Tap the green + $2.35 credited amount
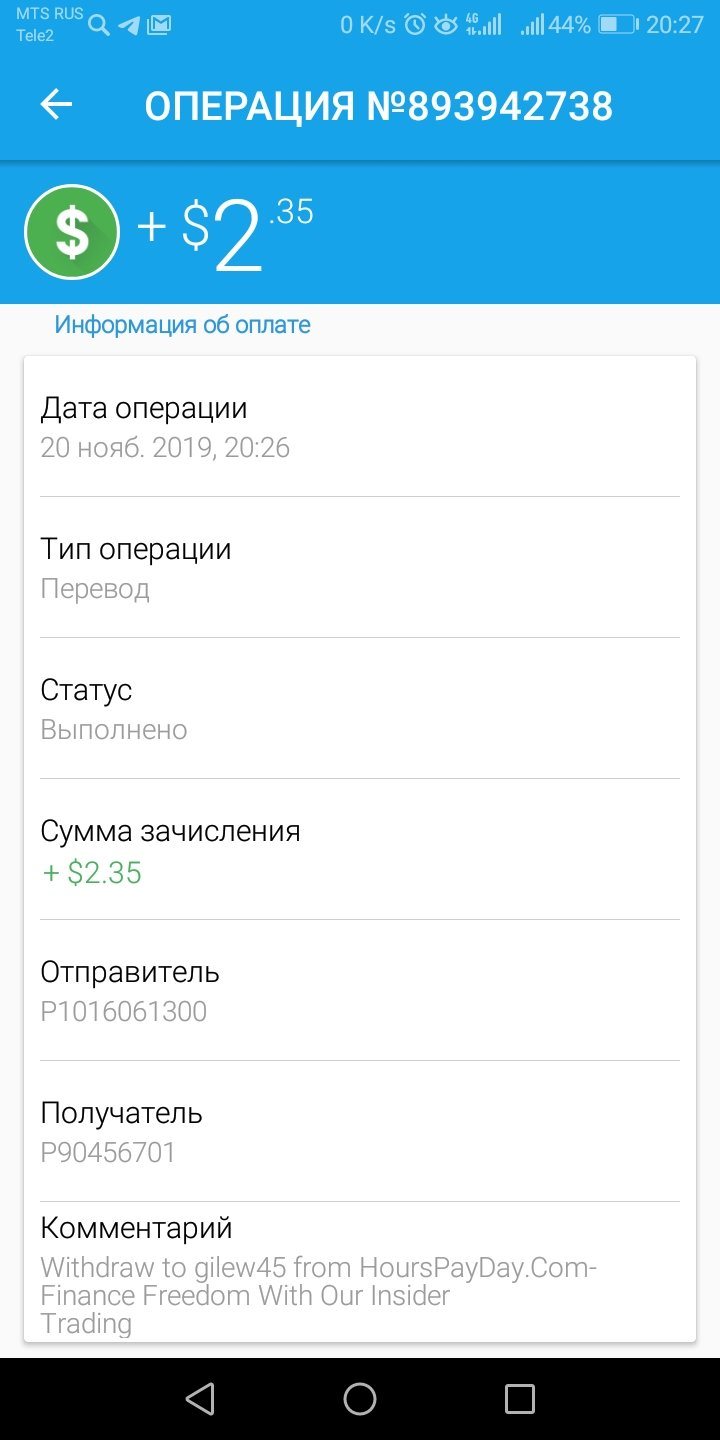The height and width of the screenshot is (1440, 720). pyautogui.click(x=92, y=873)
